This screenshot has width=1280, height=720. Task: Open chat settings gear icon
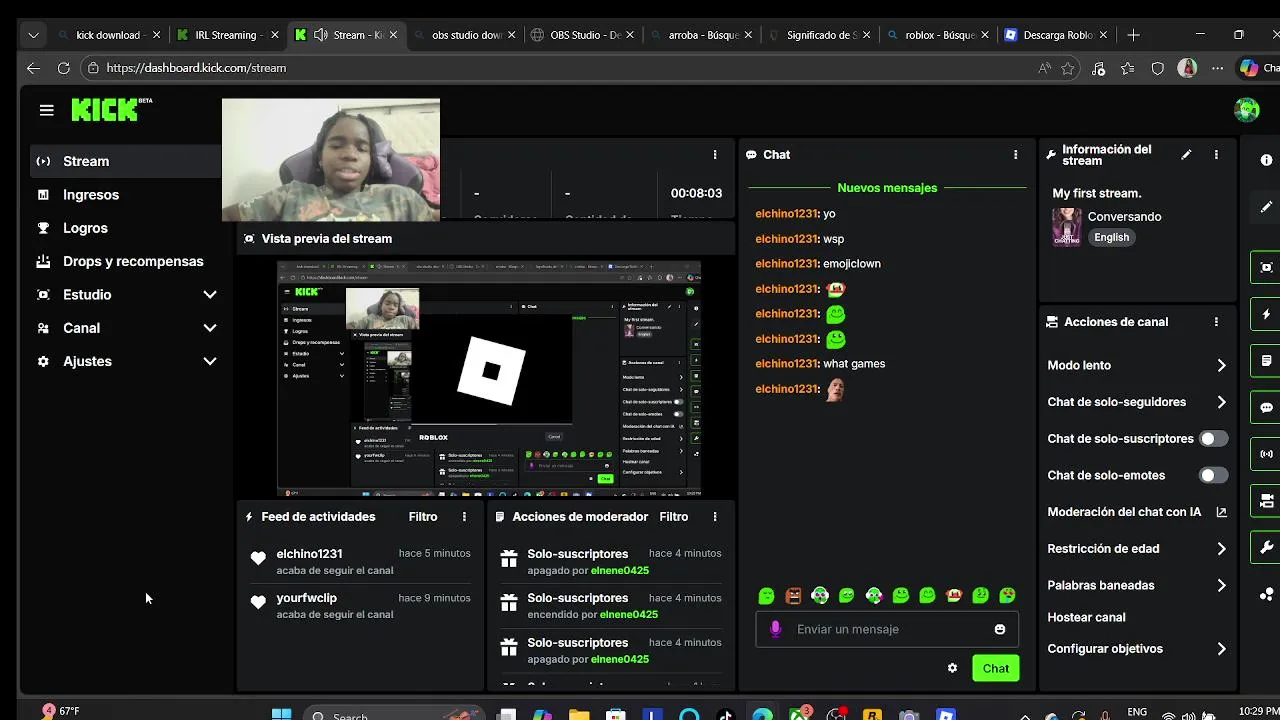tap(952, 668)
